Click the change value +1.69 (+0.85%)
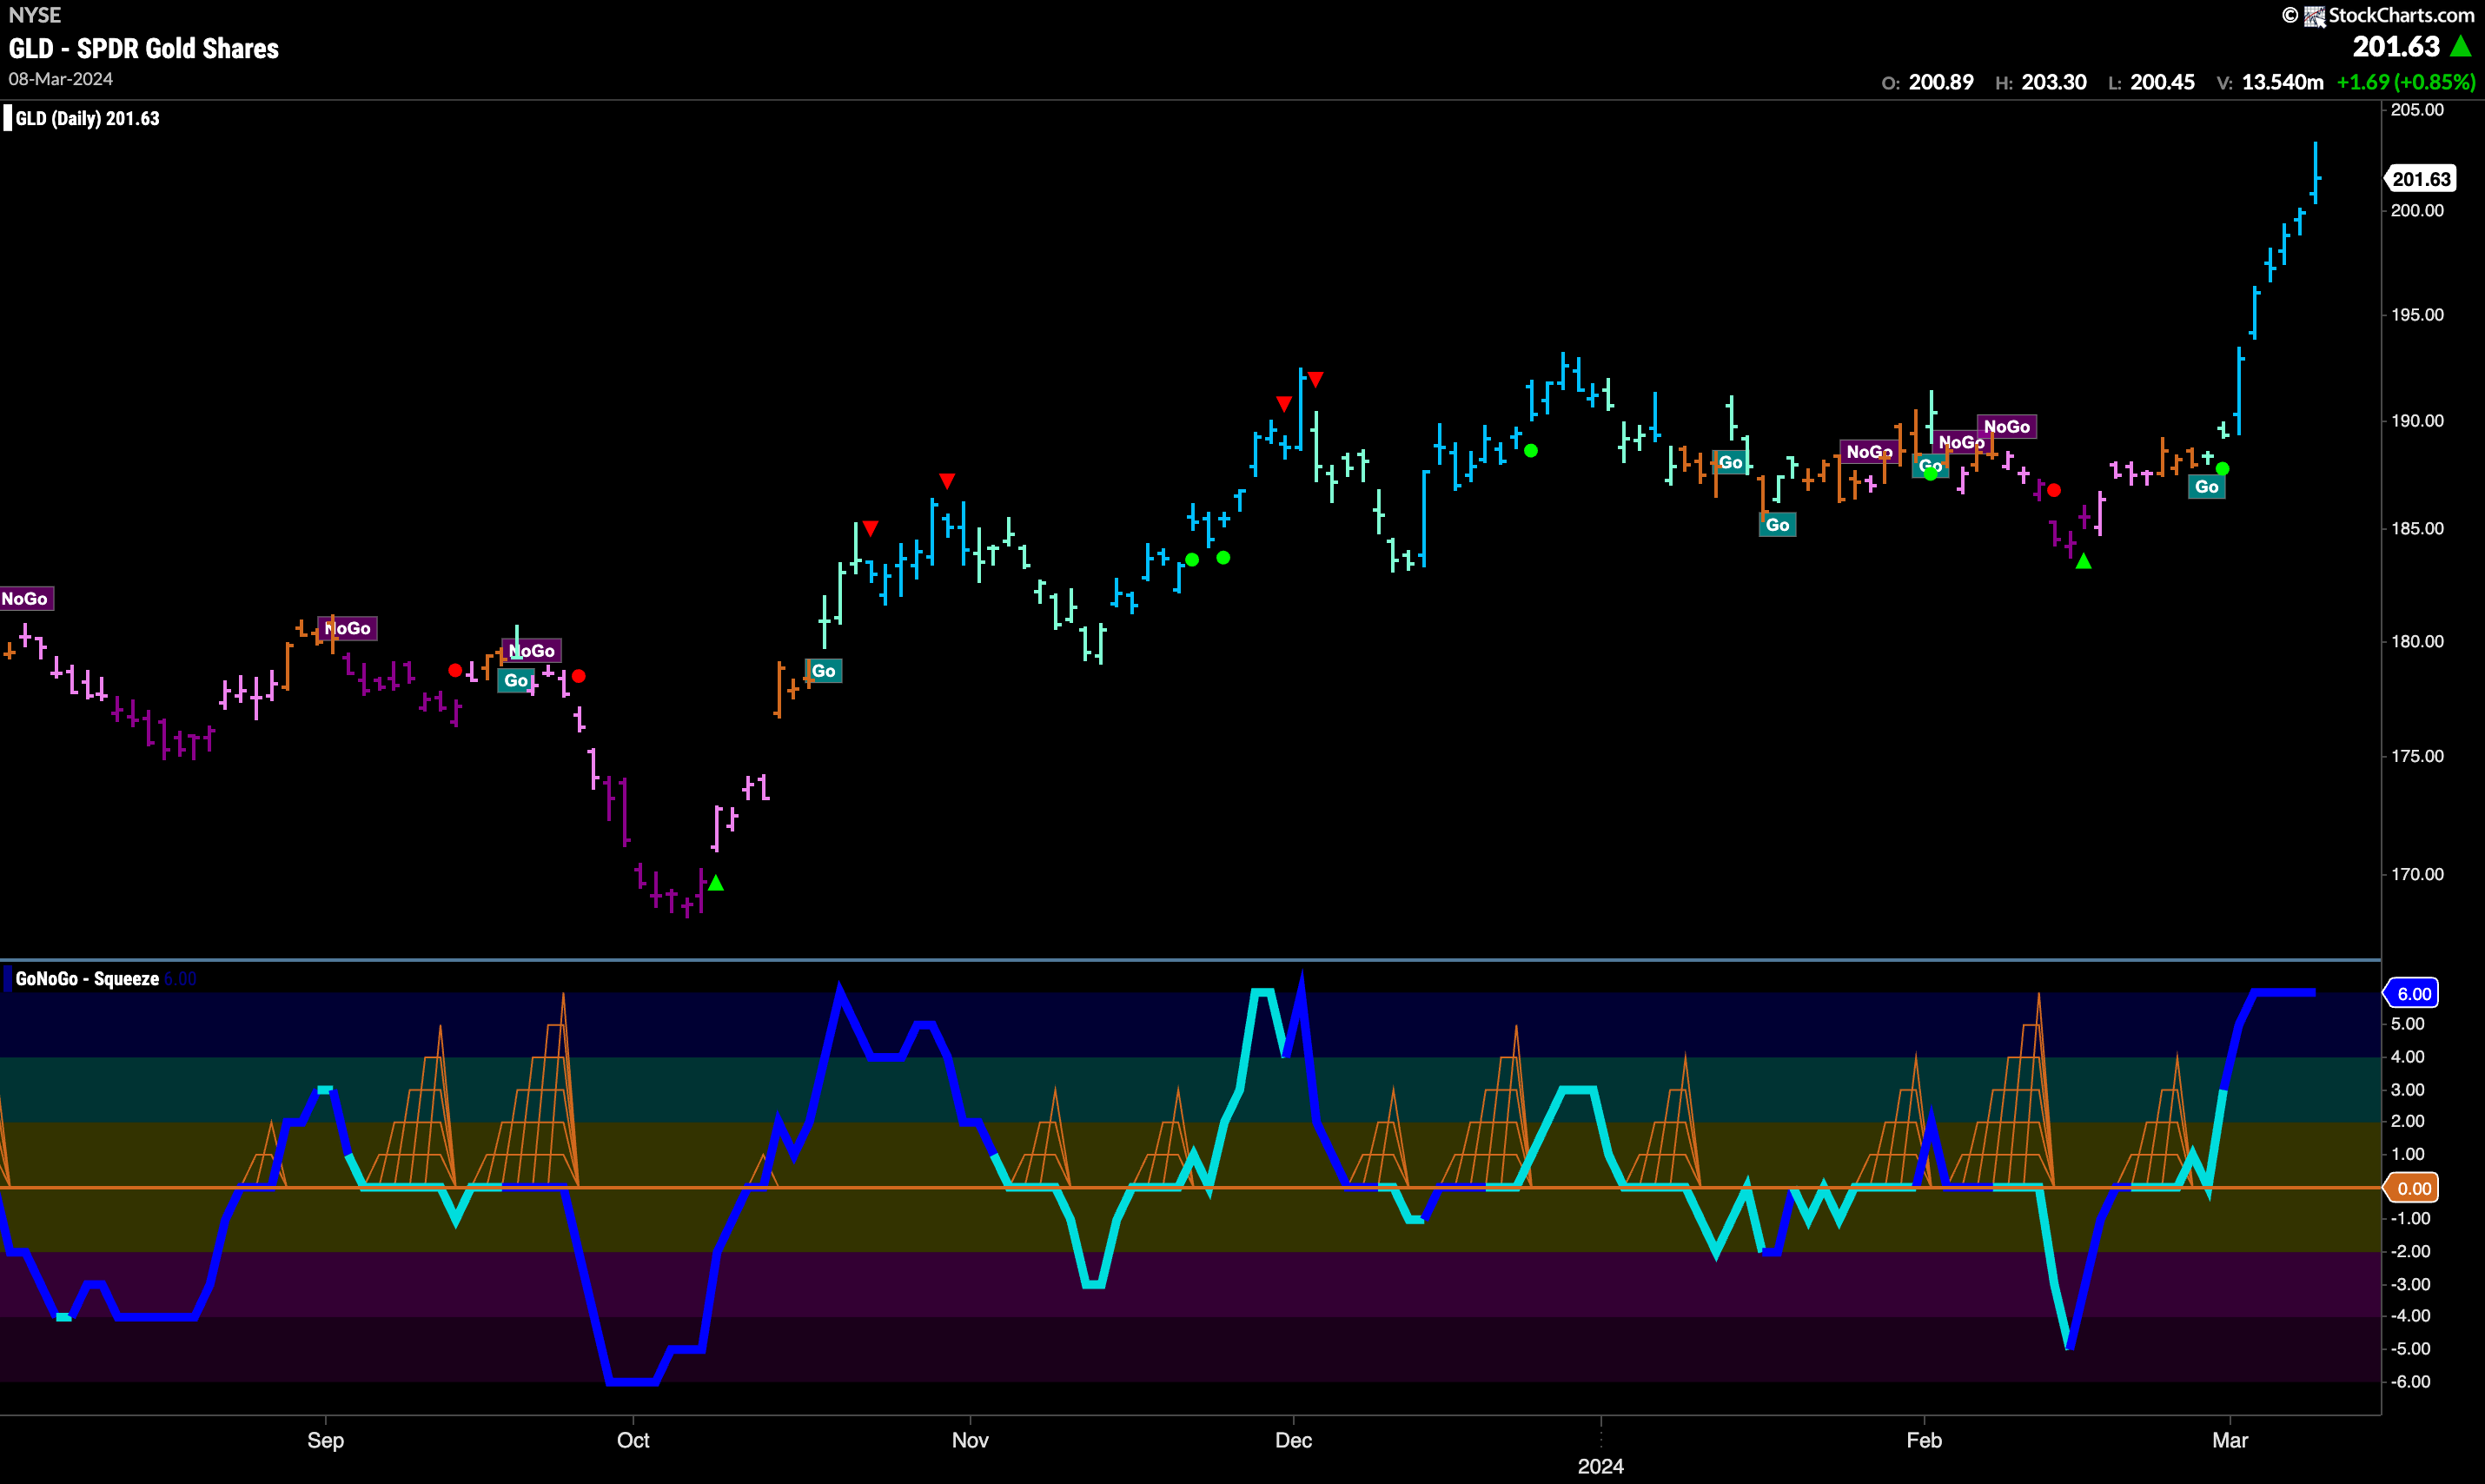This screenshot has width=2485, height=1484. tap(2406, 82)
